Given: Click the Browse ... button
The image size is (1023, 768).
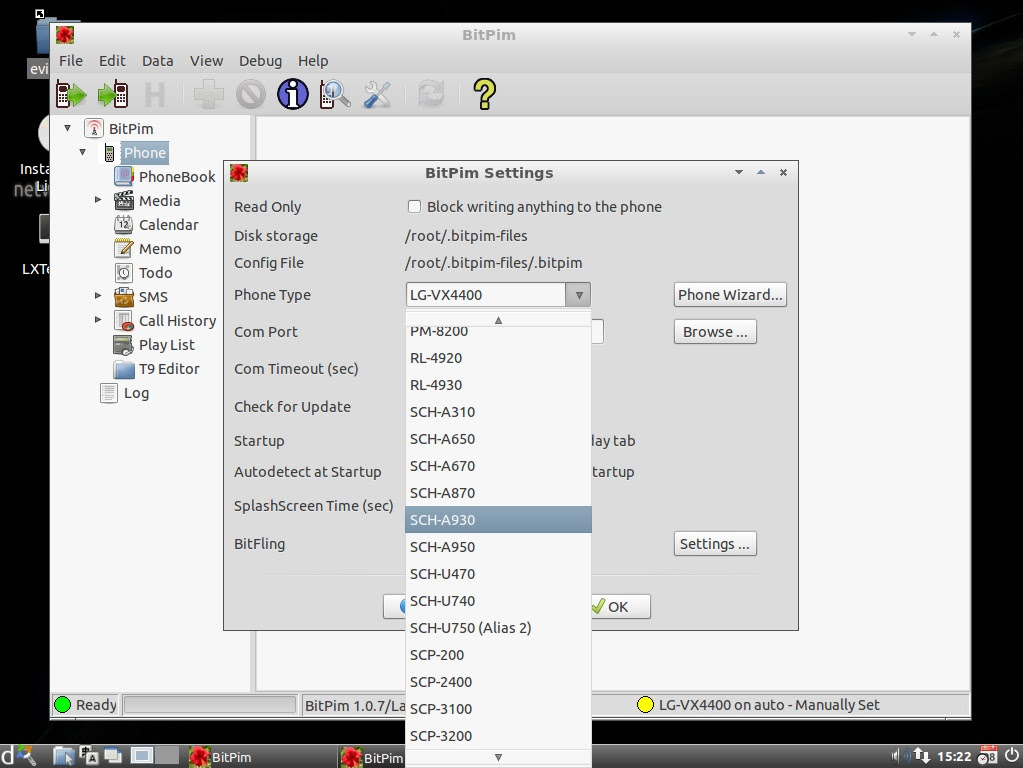Looking at the screenshot, I should coord(715,332).
